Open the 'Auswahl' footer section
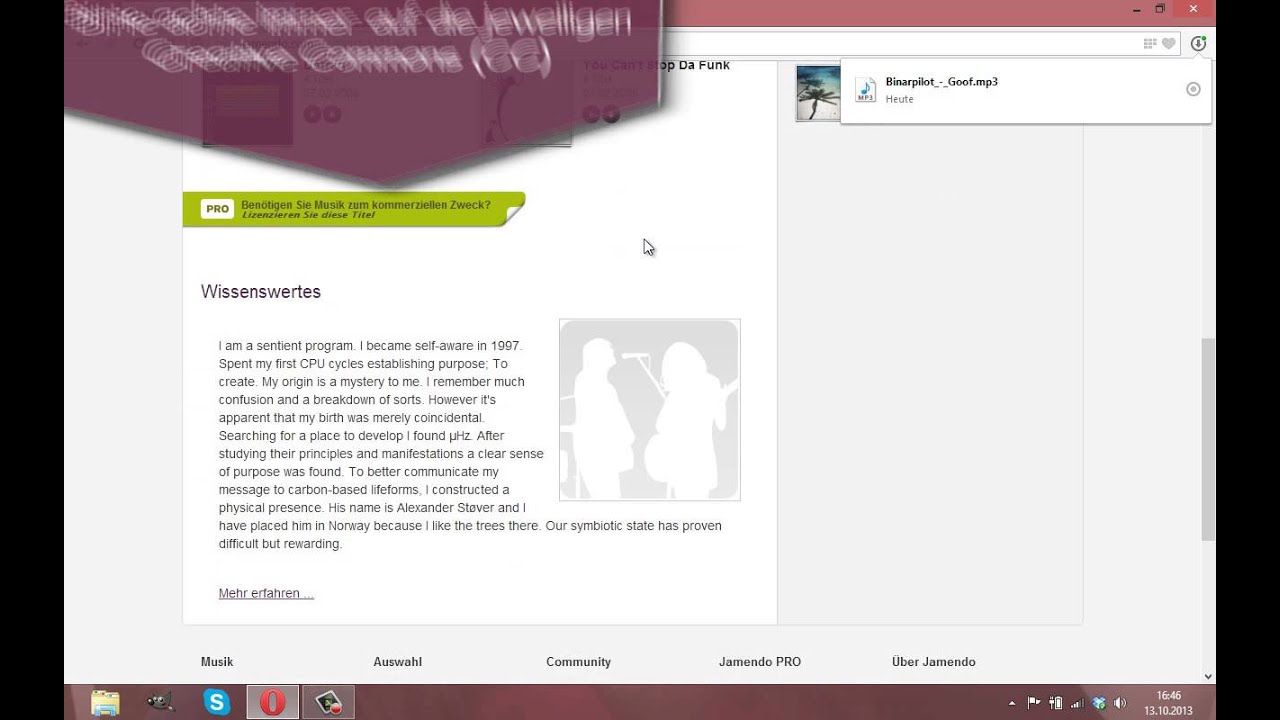Image resolution: width=1280 pixels, height=720 pixels. 398,662
